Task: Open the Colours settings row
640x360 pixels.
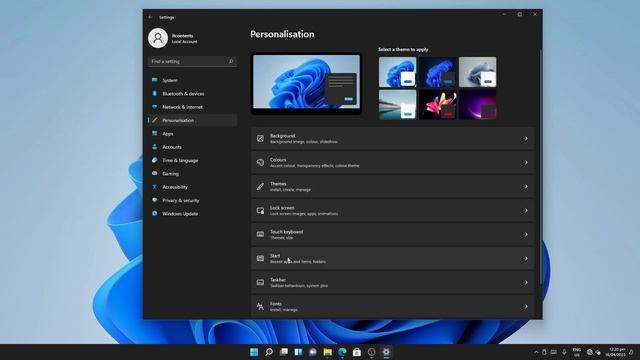Action: [x=393, y=162]
